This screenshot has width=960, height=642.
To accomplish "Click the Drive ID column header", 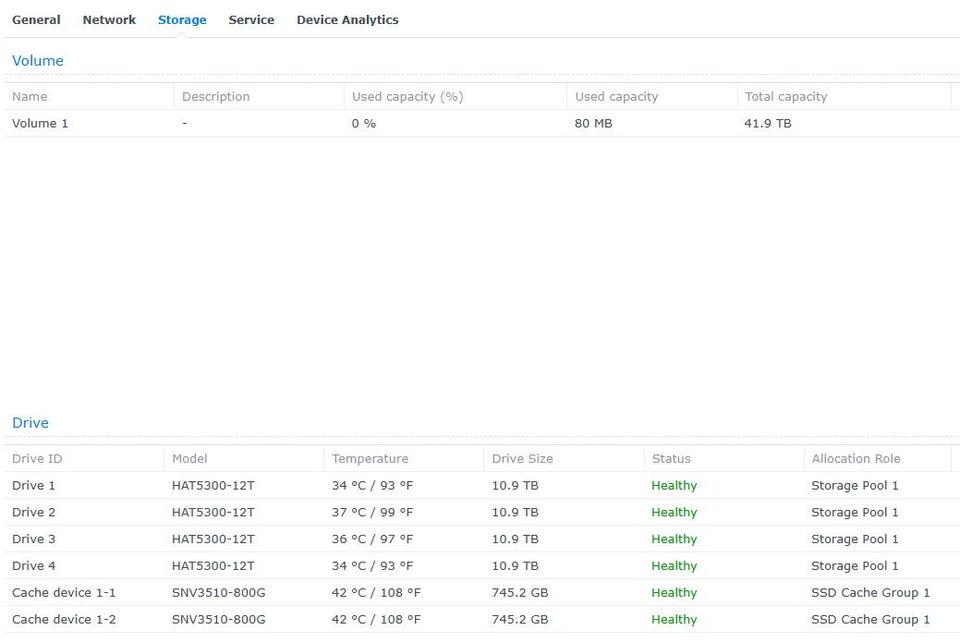I will (37, 459).
